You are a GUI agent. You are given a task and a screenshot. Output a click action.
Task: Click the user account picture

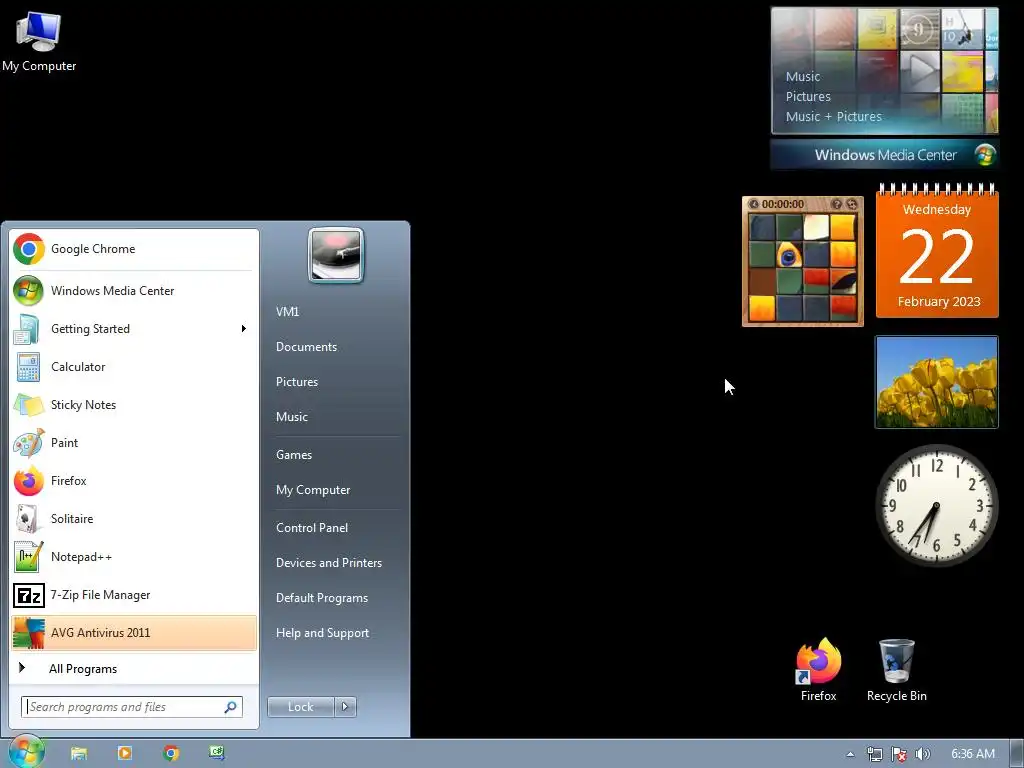coord(336,255)
